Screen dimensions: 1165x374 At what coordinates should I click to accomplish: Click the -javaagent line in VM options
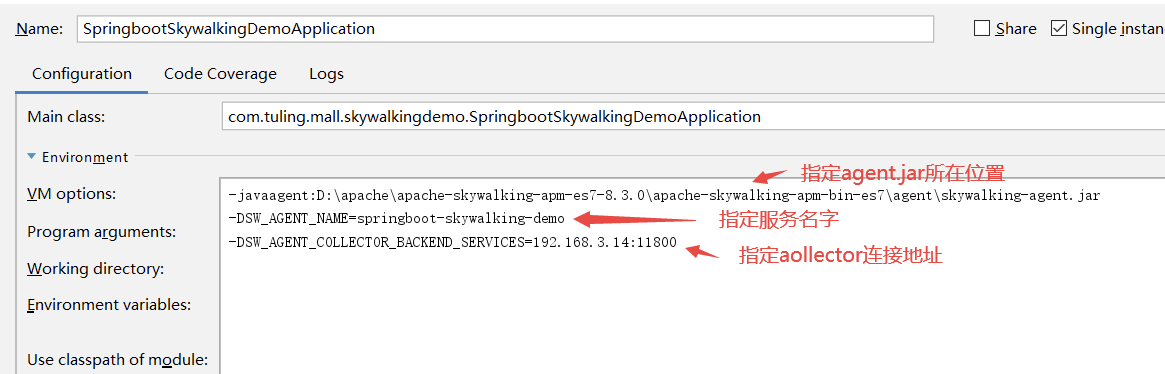(664, 196)
